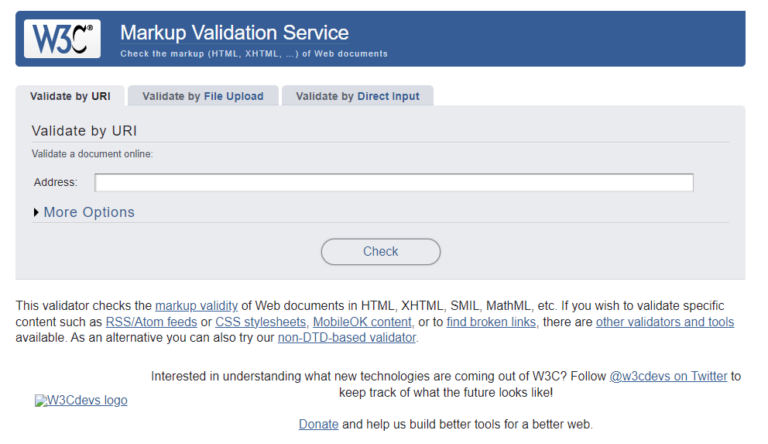Screen dimensions: 768x444
Task: Click 'Validate a document online:' text
Action: (92, 154)
